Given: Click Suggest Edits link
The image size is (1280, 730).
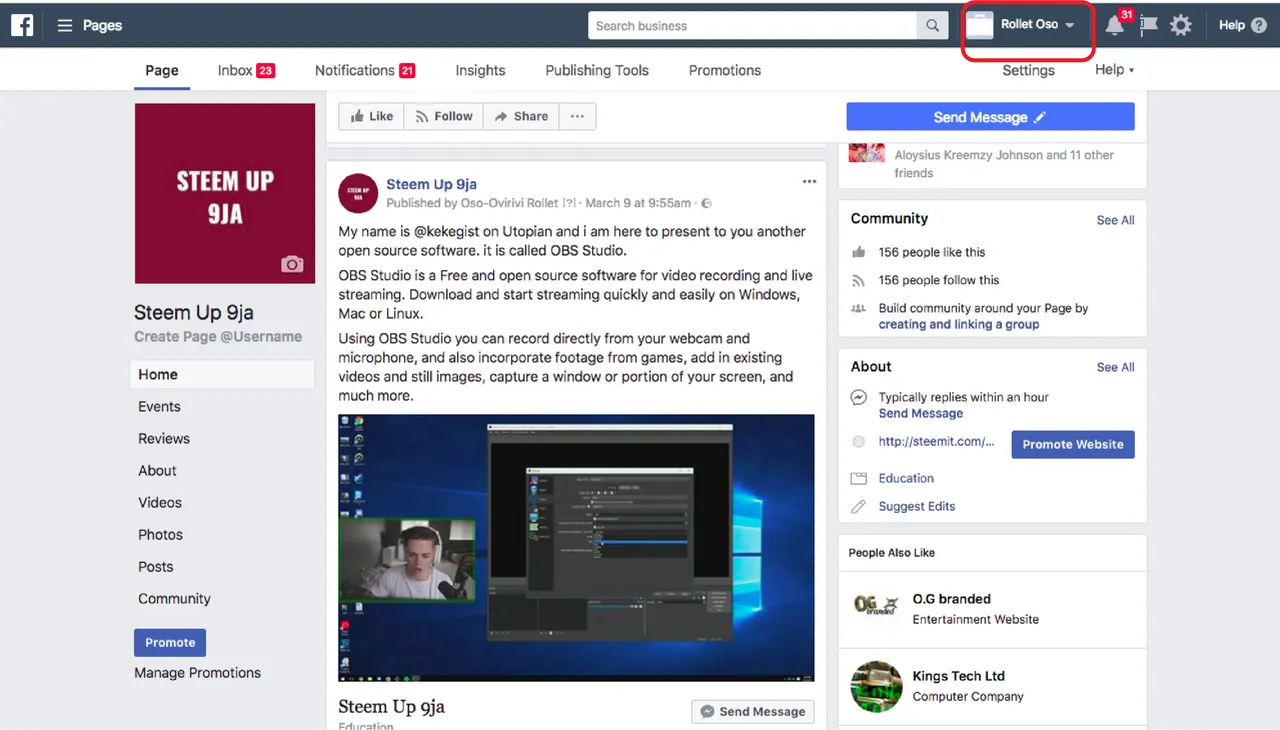Looking at the screenshot, I should click(916, 506).
